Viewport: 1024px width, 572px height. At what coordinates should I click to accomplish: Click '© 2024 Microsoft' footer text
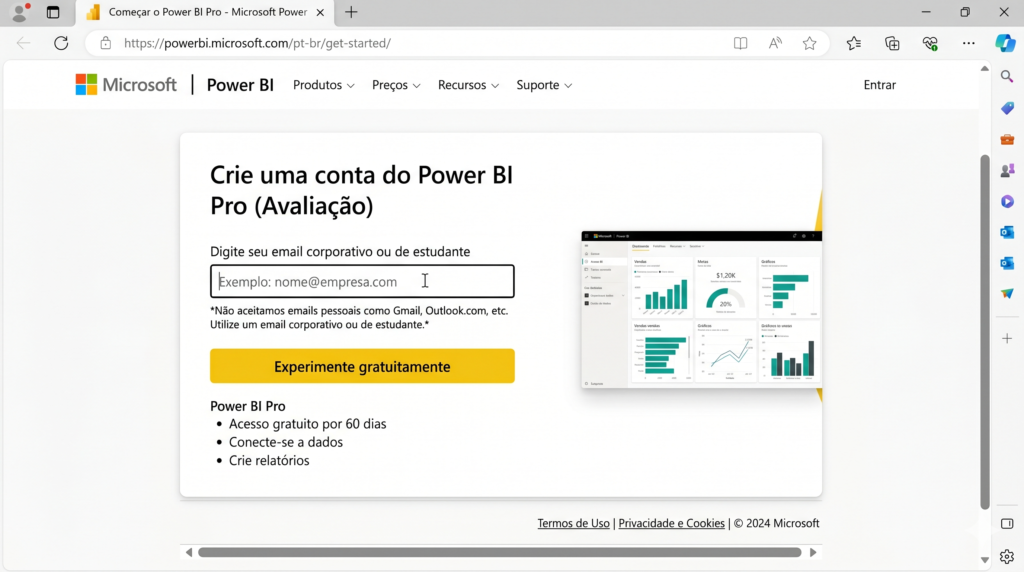tap(776, 523)
